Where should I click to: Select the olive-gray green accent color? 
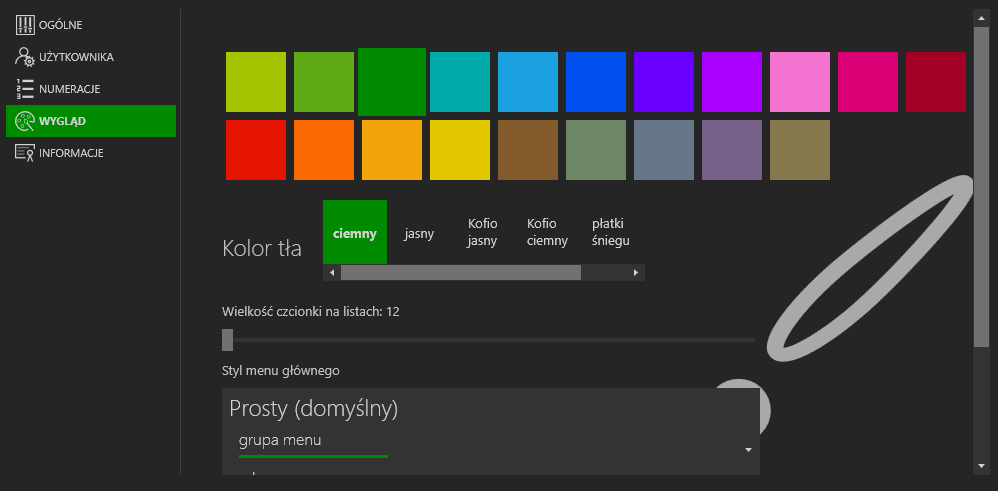coord(596,150)
